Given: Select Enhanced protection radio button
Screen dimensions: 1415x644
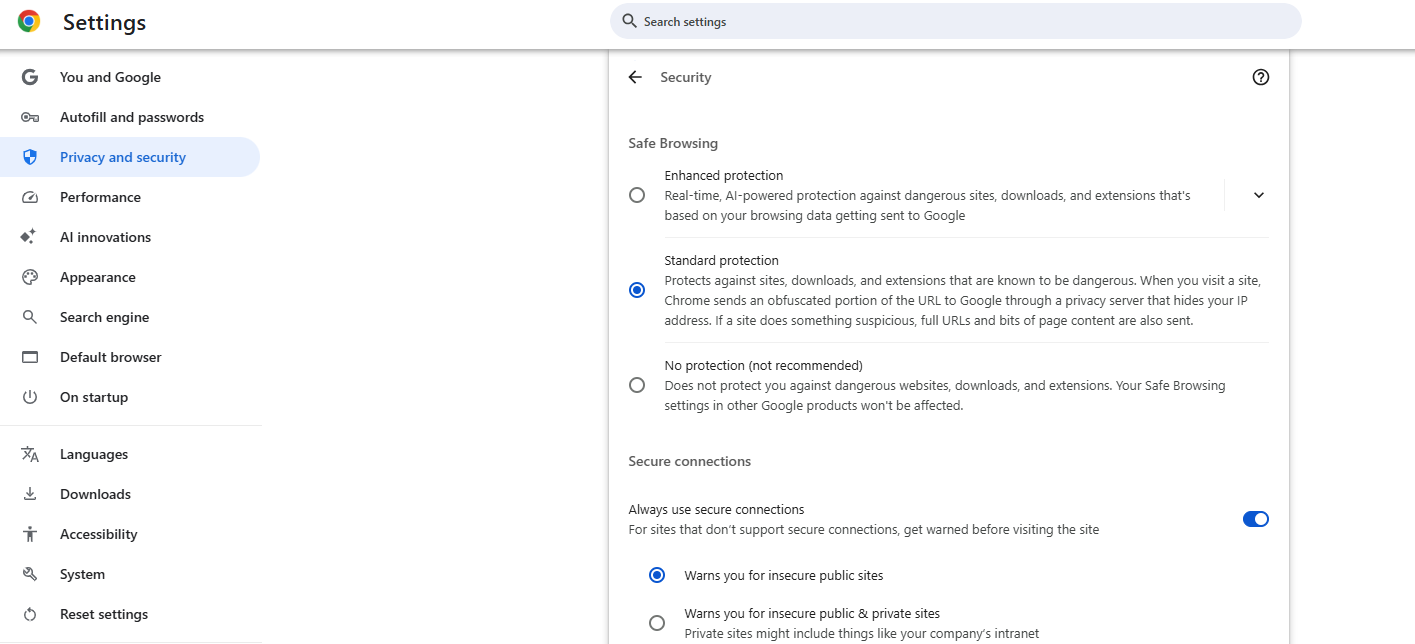Looking at the screenshot, I should 637,195.
